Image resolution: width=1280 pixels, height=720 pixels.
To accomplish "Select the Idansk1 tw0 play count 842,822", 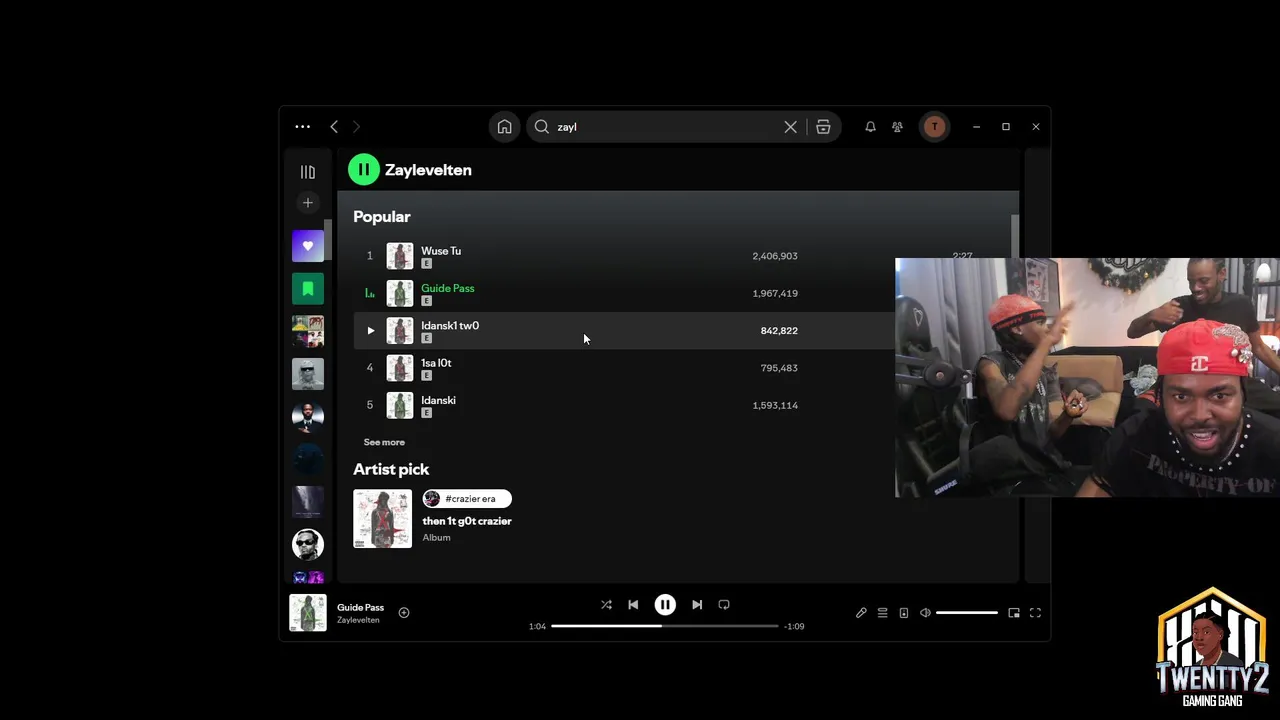I will coord(779,331).
